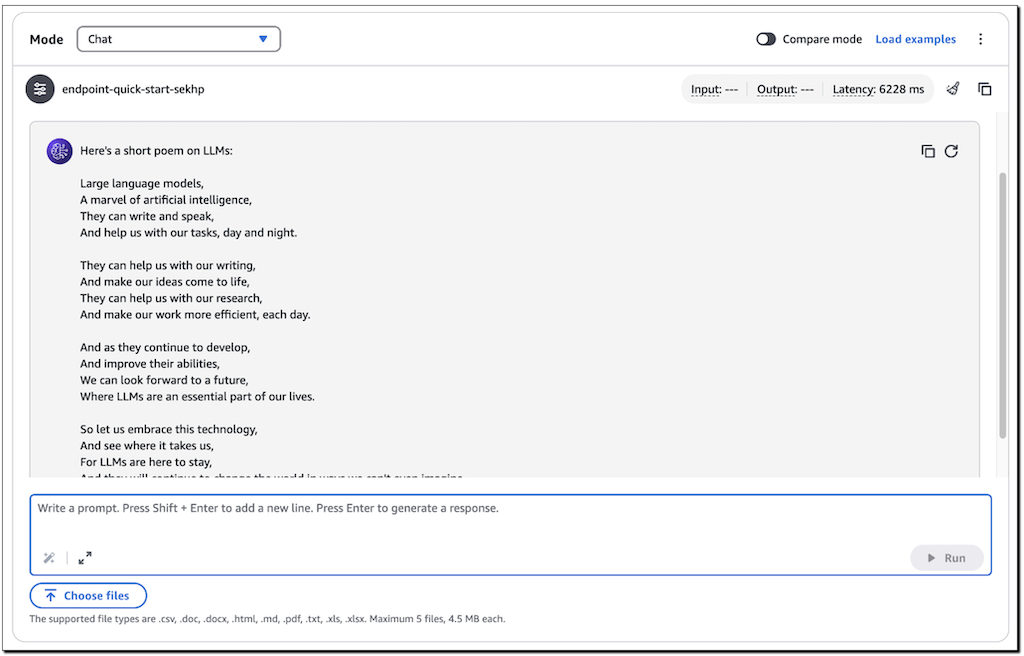The height and width of the screenshot is (656, 1024).
Task: Click the Input token count metric
Action: 714,89
